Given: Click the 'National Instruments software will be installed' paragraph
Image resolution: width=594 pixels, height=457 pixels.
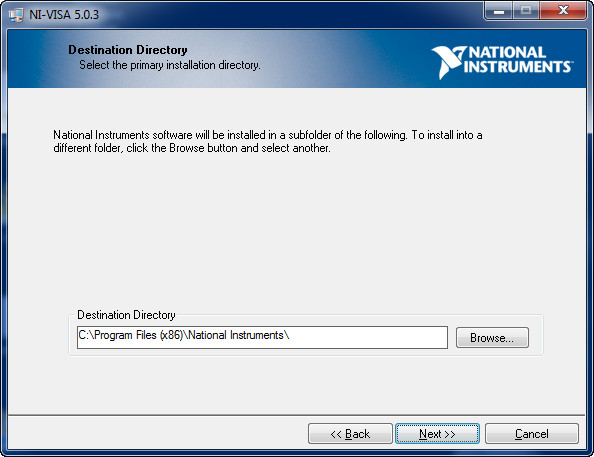Looking at the screenshot, I should (x=267, y=141).
